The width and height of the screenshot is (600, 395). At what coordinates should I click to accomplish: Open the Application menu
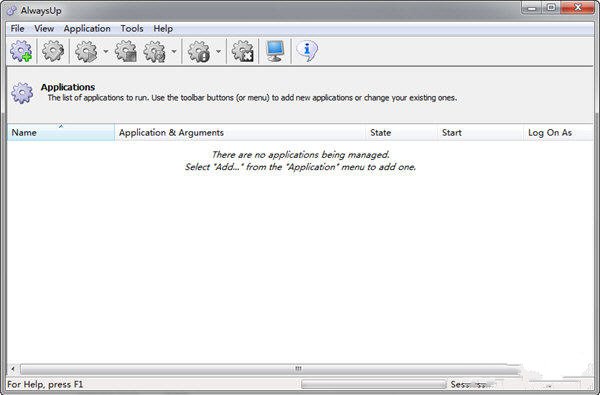87,29
